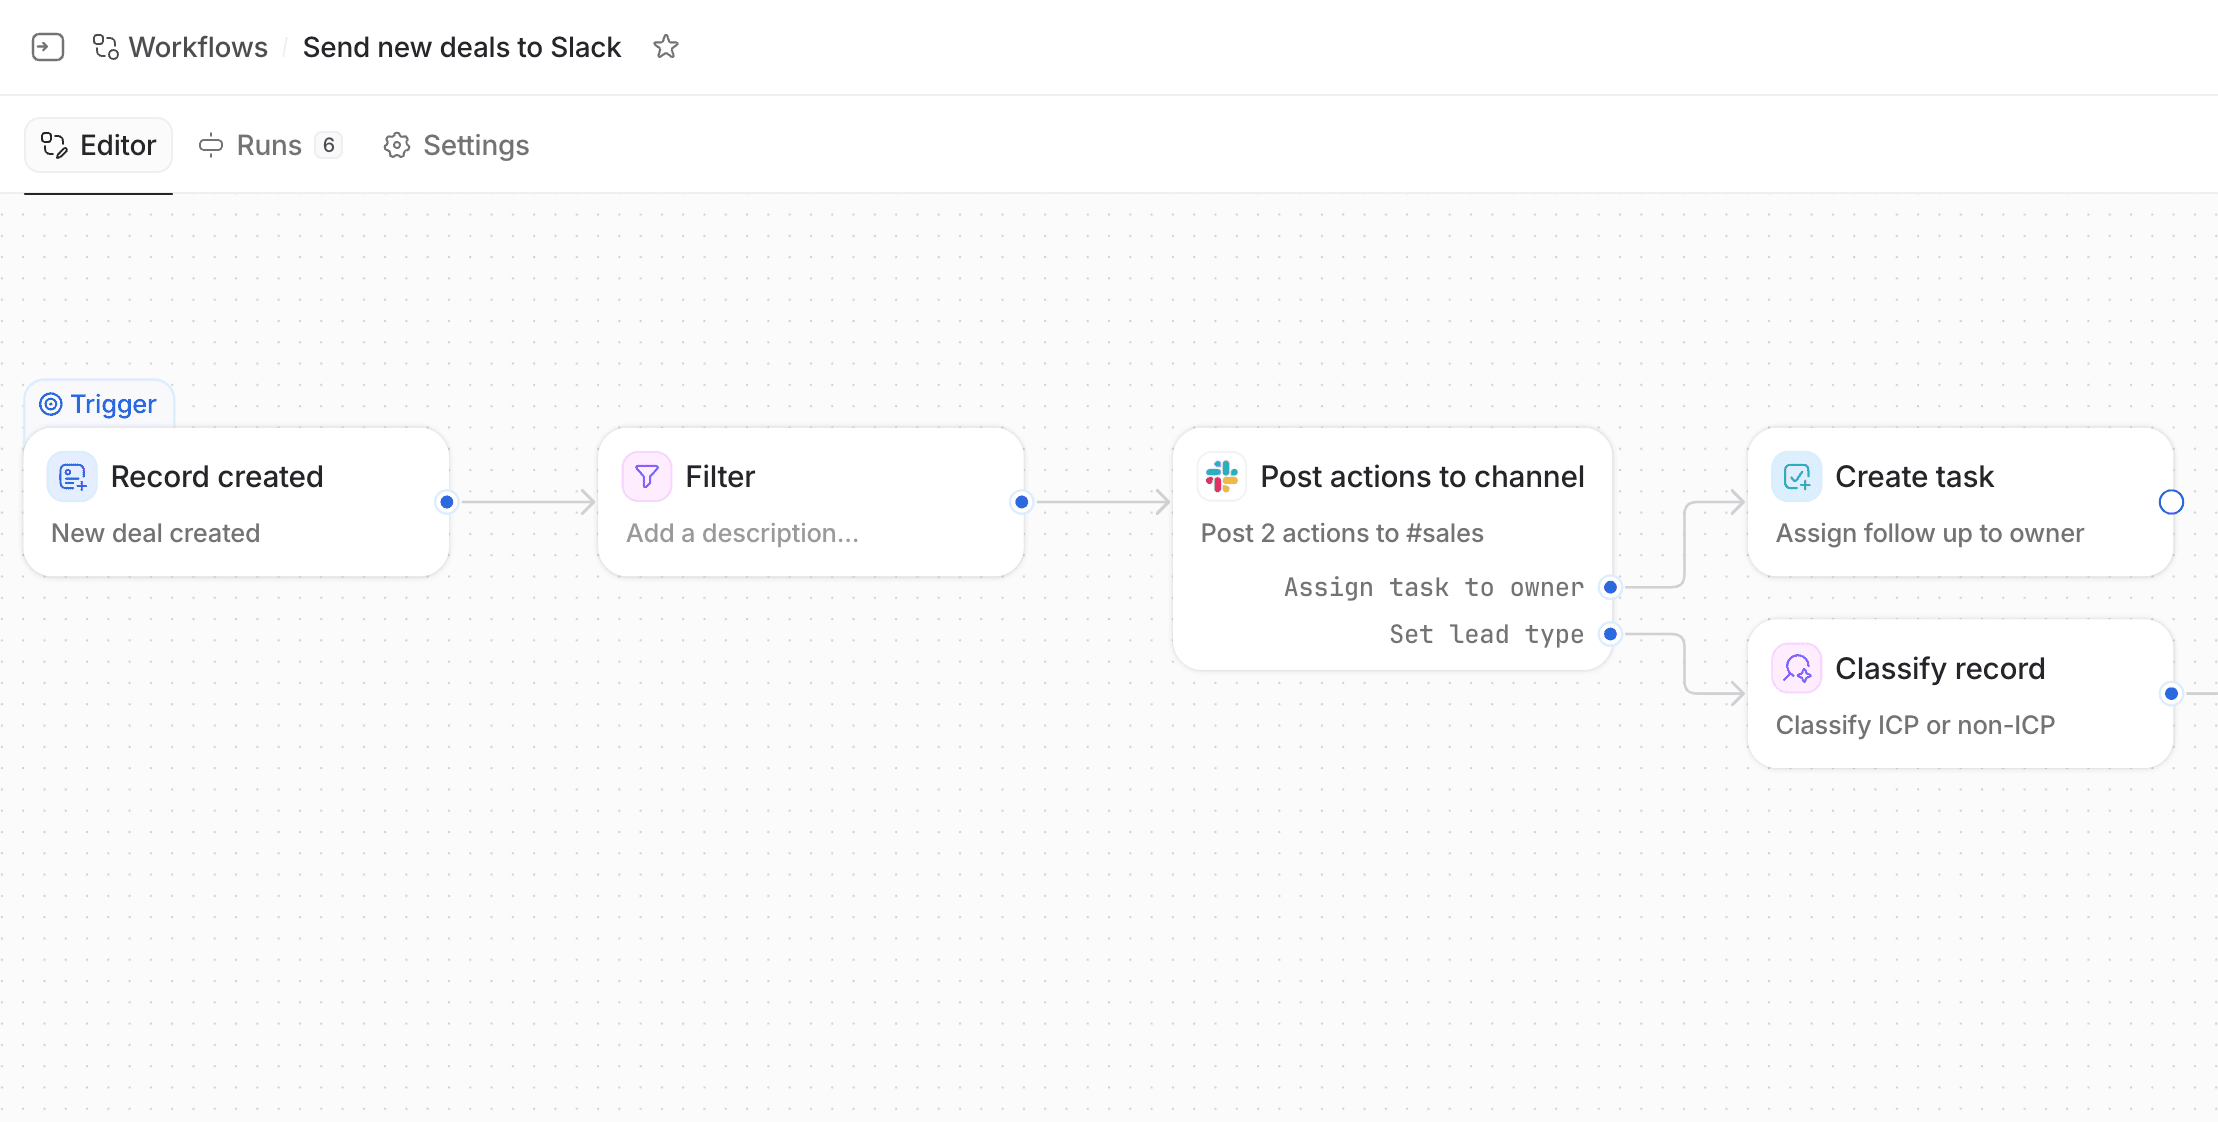Open the Settings tab
This screenshot has height=1122, width=2218.
pyautogui.click(x=457, y=145)
